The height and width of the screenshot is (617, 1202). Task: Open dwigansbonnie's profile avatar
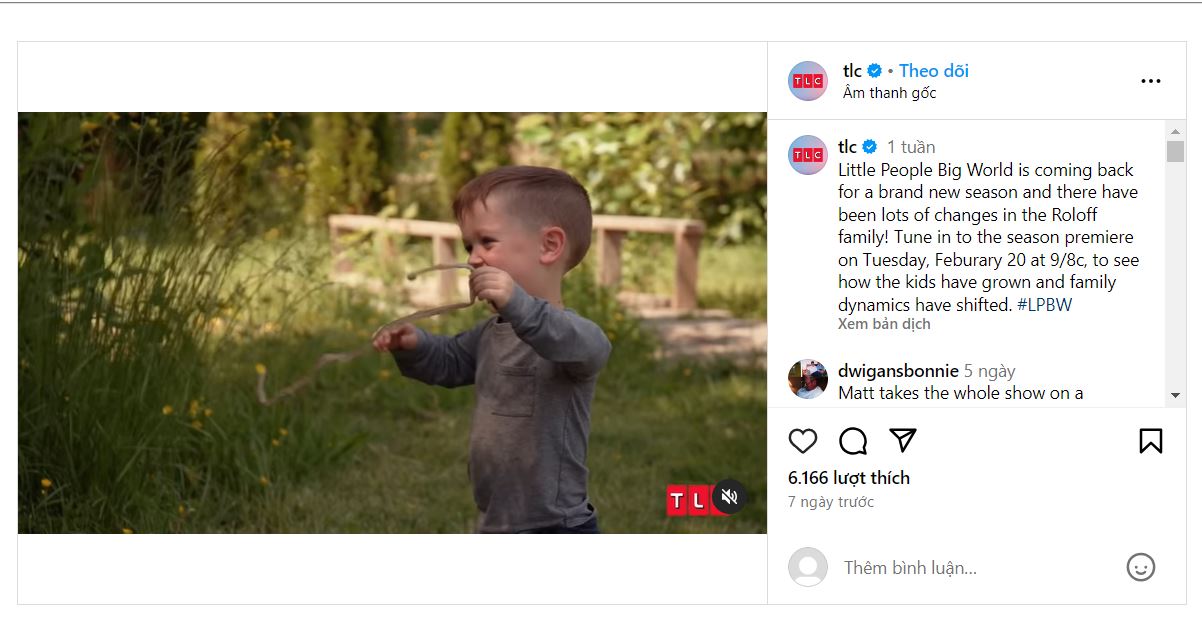click(808, 380)
